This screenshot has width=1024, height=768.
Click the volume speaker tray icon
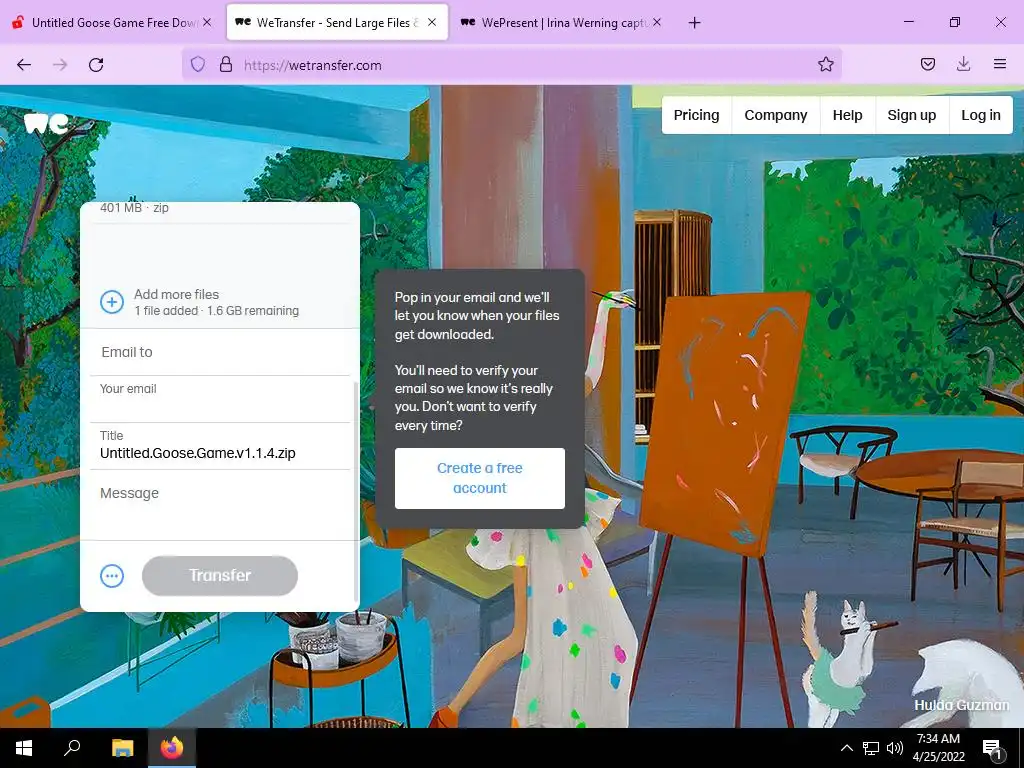[895, 748]
